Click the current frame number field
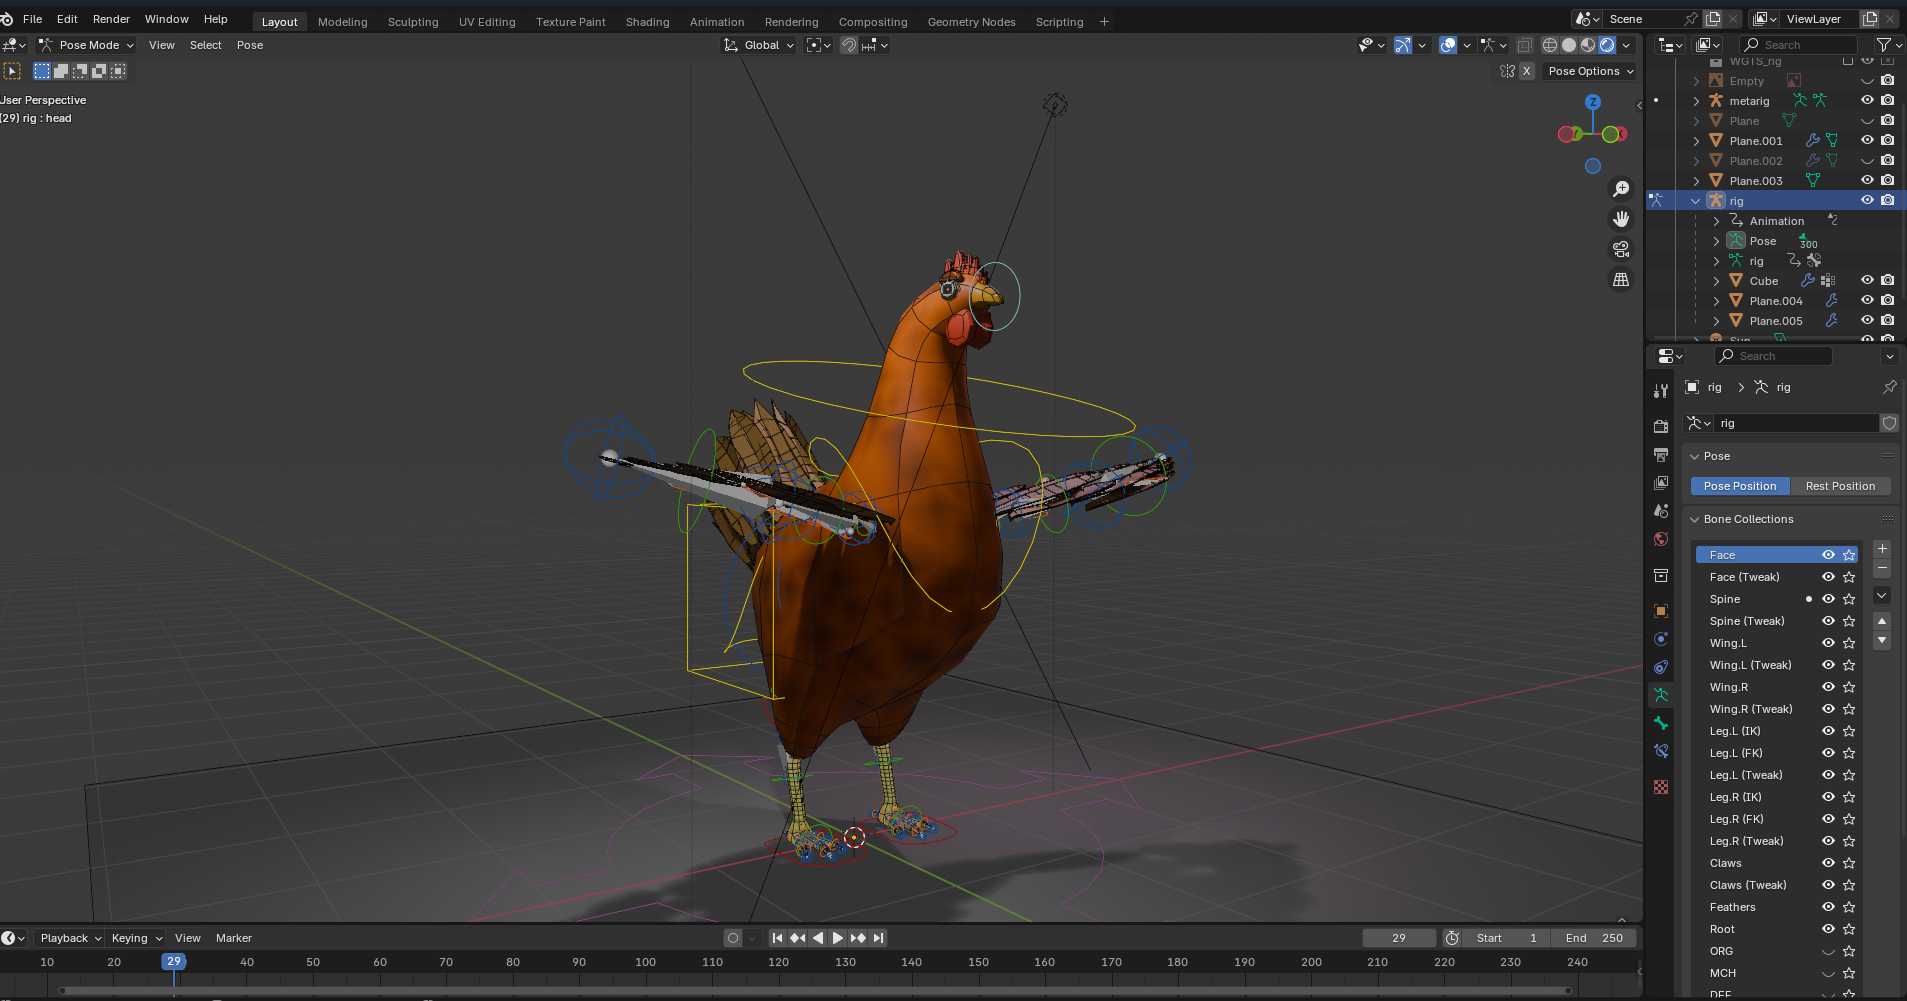The width and height of the screenshot is (1907, 1001). click(x=1399, y=938)
